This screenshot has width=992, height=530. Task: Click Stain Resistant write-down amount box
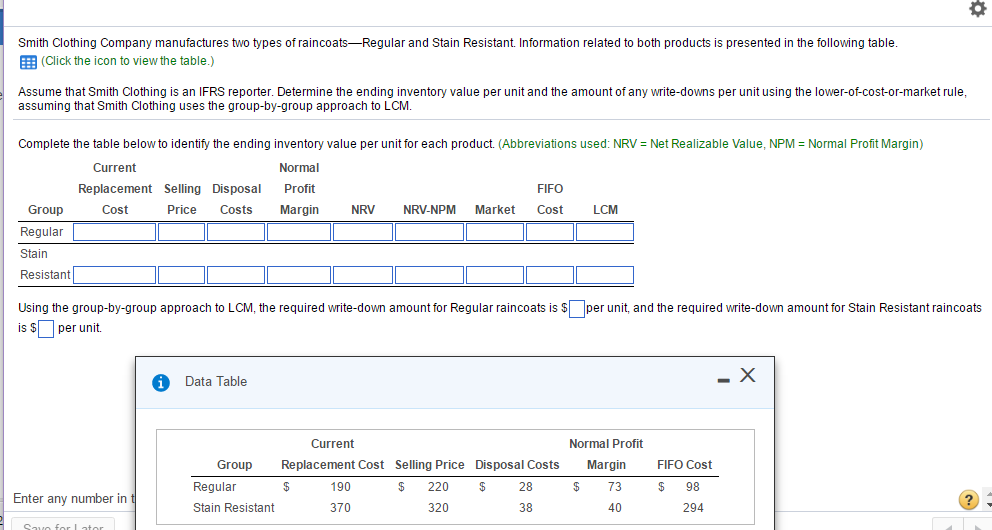pos(46,329)
